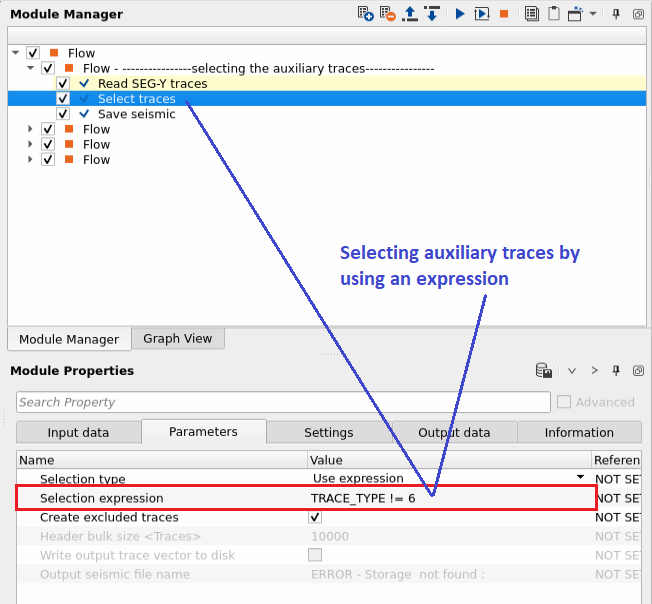This screenshot has width=652, height=604.
Task: Uncheck the Read SEG-Y traces checkbox
Action: [x=63, y=84]
